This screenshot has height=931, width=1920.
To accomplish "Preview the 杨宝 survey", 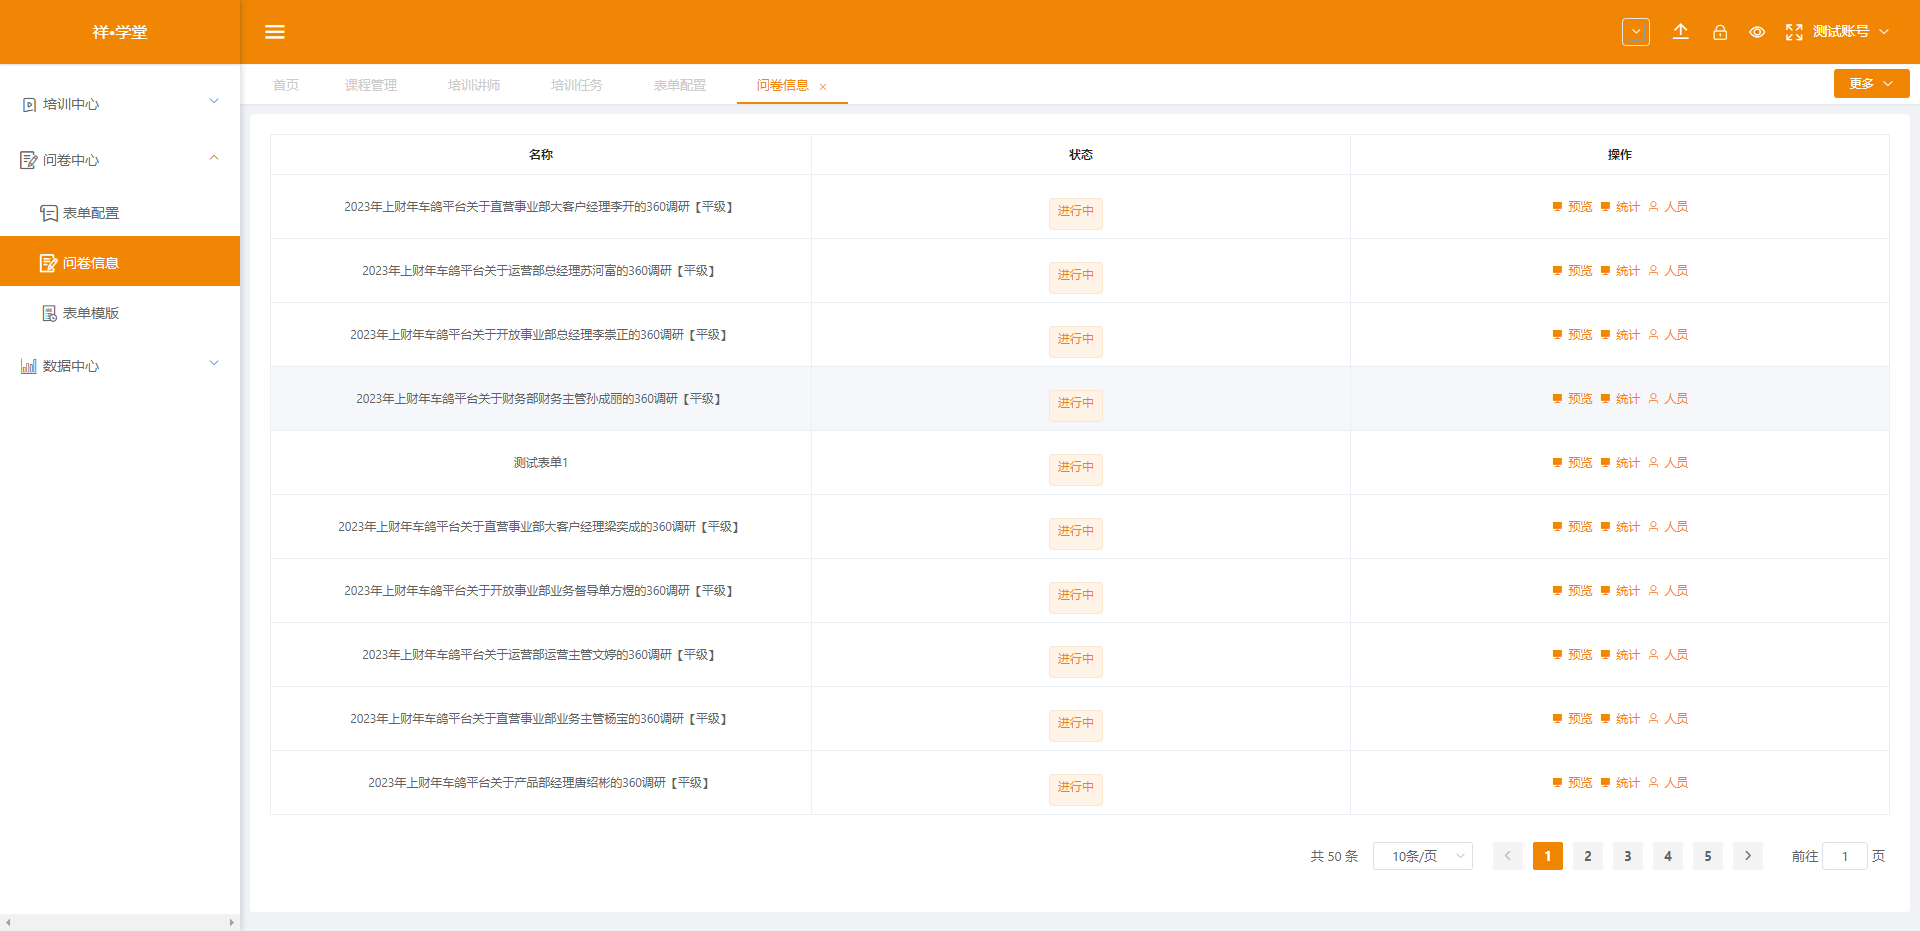I will pos(1572,719).
